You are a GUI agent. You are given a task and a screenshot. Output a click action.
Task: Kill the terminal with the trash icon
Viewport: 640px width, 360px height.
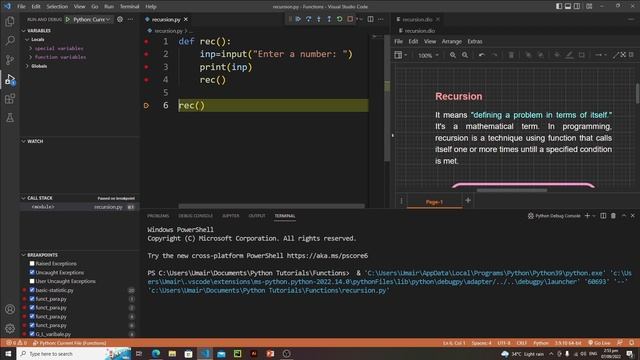pyautogui.click(x=613, y=216)
